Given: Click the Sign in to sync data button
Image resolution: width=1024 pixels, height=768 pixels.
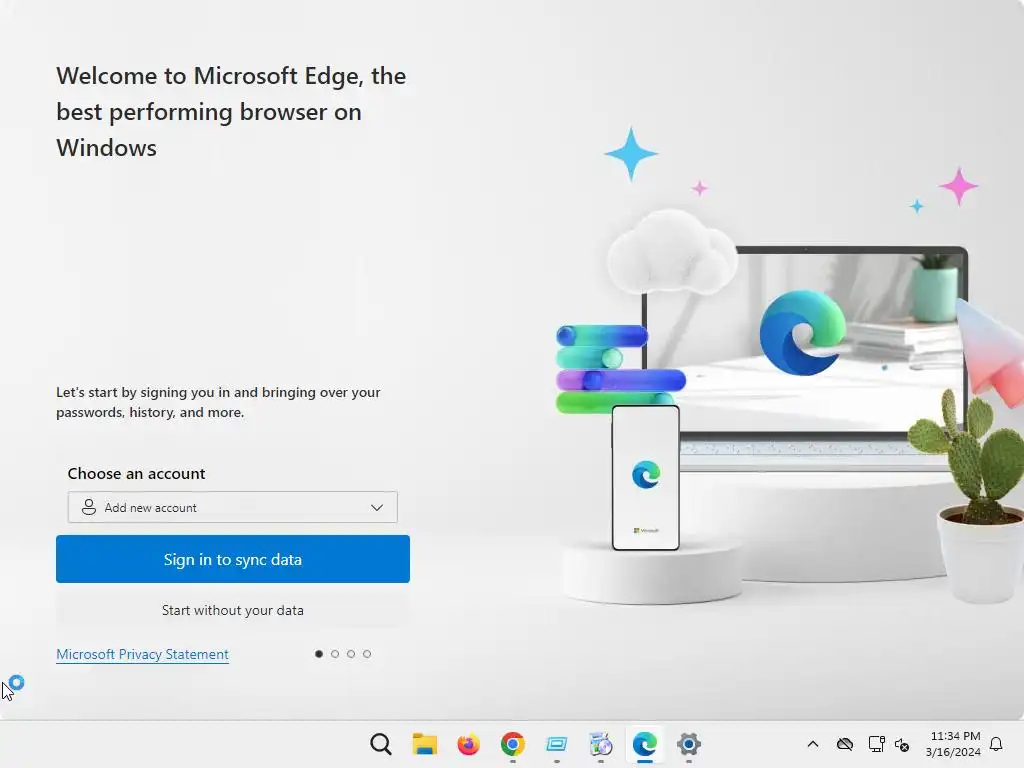Looking at the screenshot, I should pyautogui.click(x=232, y=559).
